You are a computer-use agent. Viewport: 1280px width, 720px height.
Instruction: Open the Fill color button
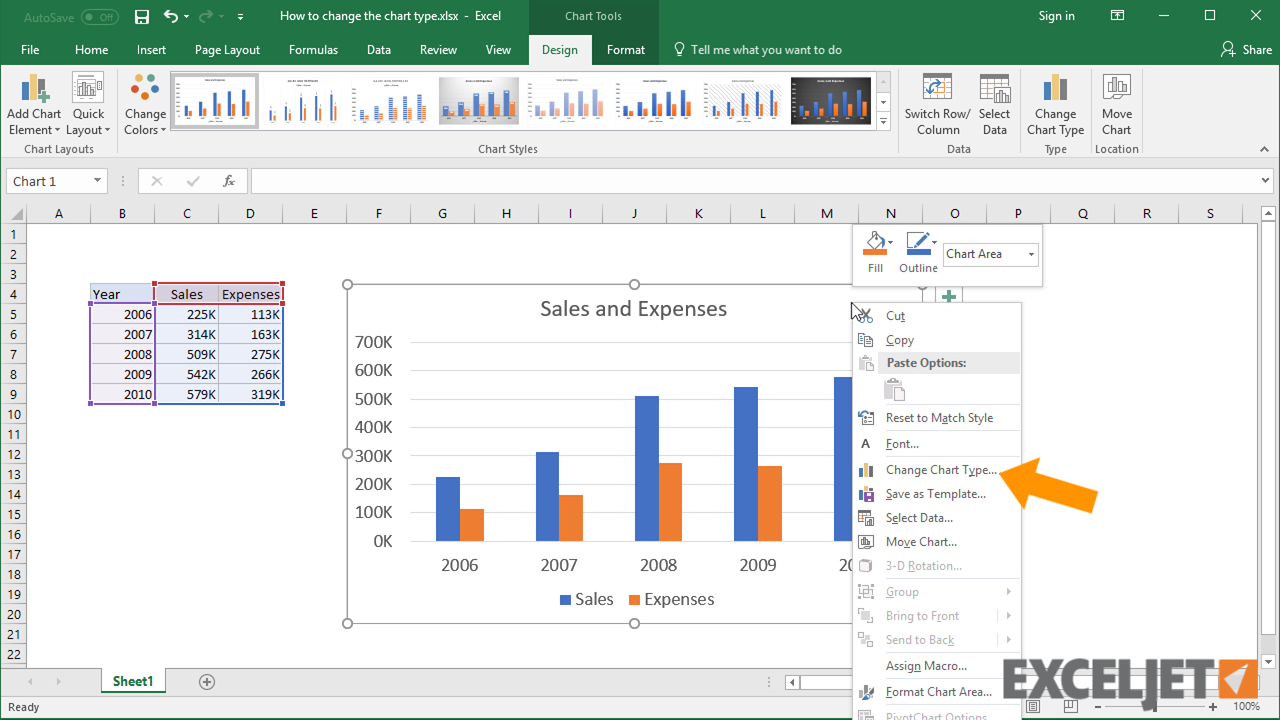click(875, 244)
